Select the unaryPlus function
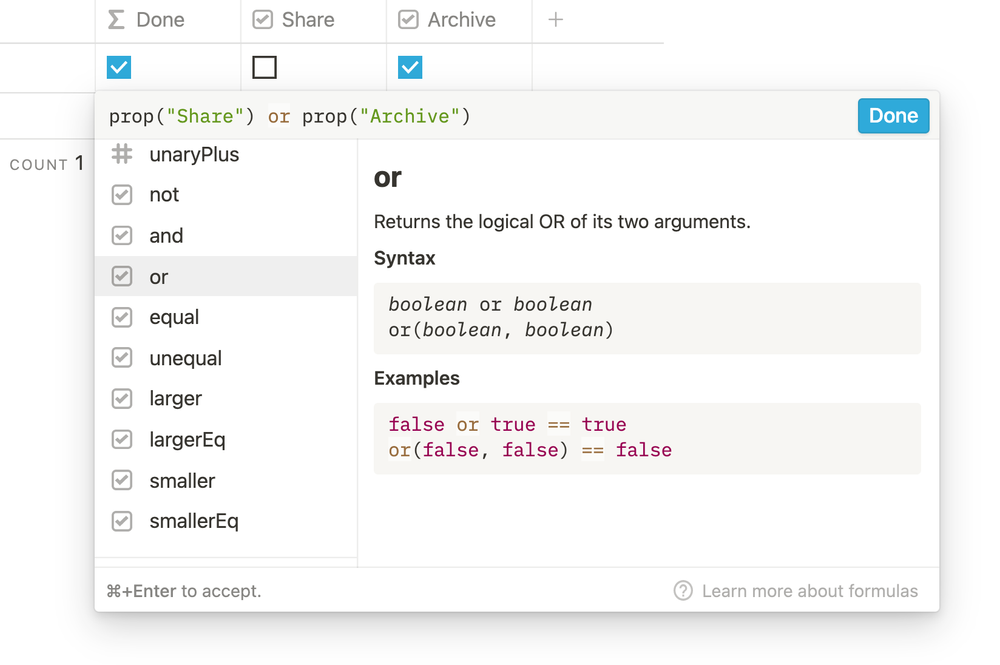Viewport: 1000px width, 665px height. coord(226,154)
